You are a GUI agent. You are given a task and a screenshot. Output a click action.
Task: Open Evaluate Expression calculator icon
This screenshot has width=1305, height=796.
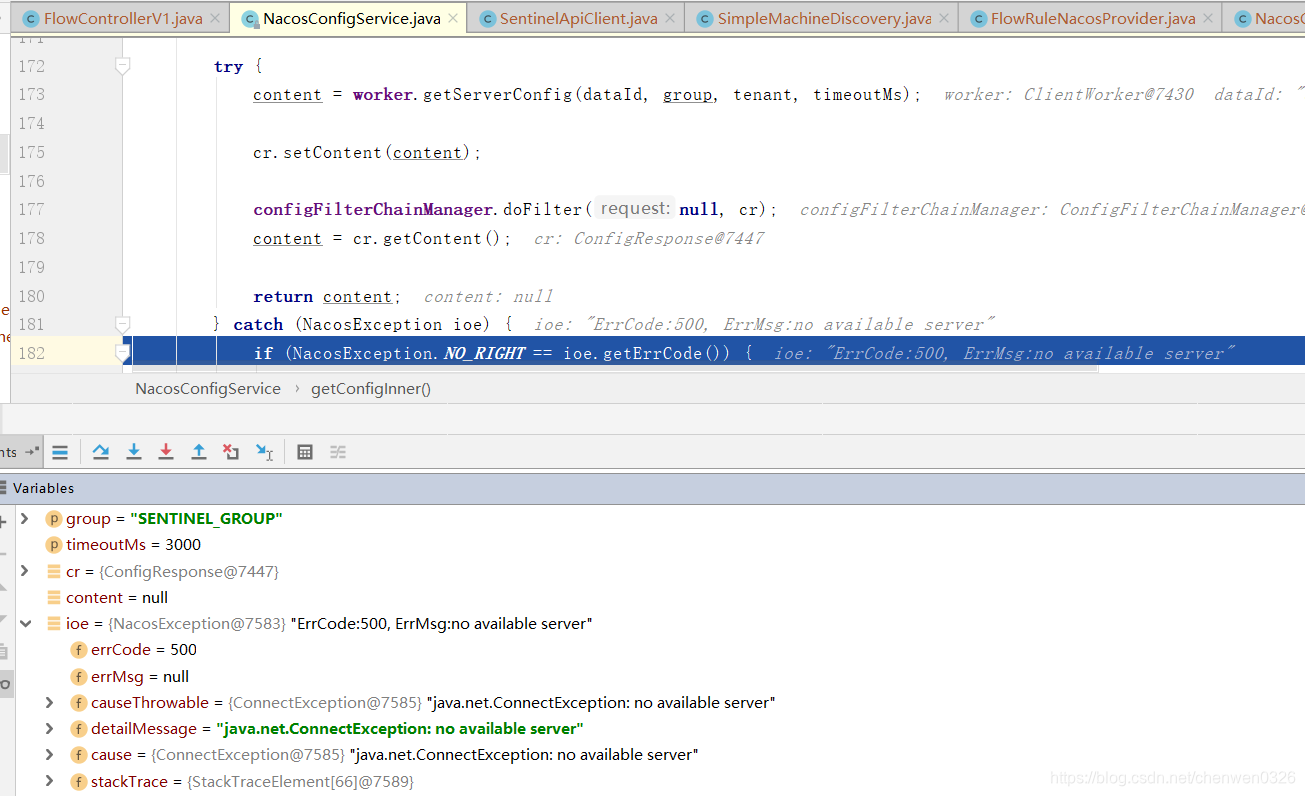[305, 452]
